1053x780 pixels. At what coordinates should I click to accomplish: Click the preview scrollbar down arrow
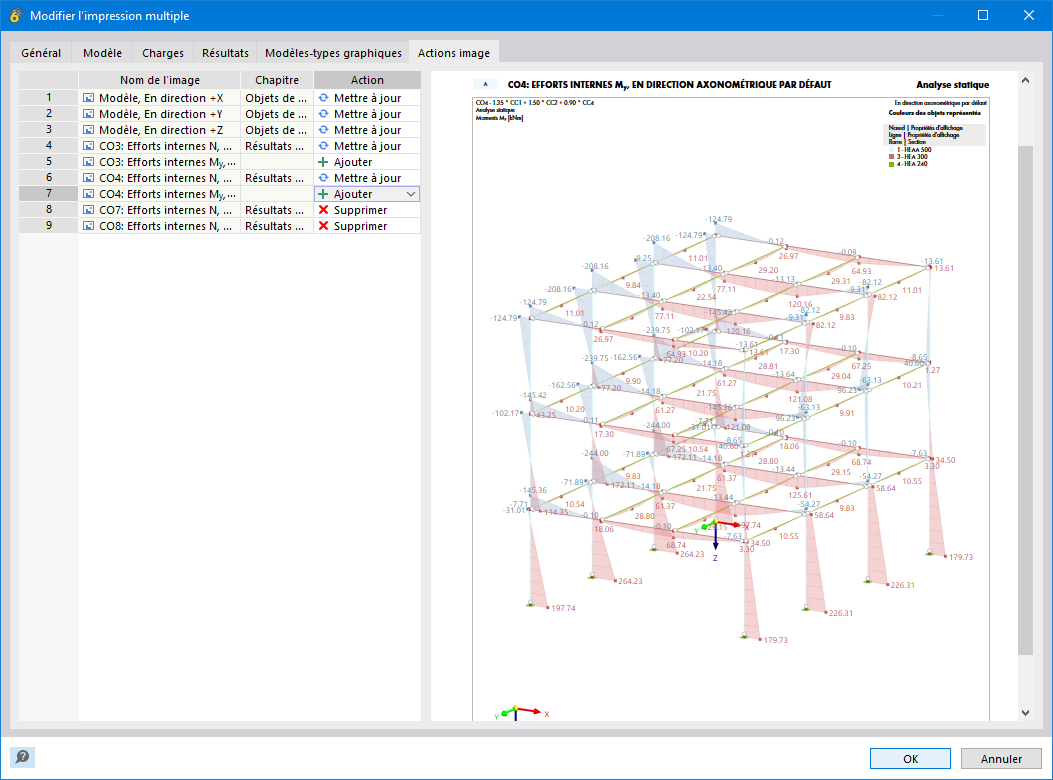[1025, 713]
